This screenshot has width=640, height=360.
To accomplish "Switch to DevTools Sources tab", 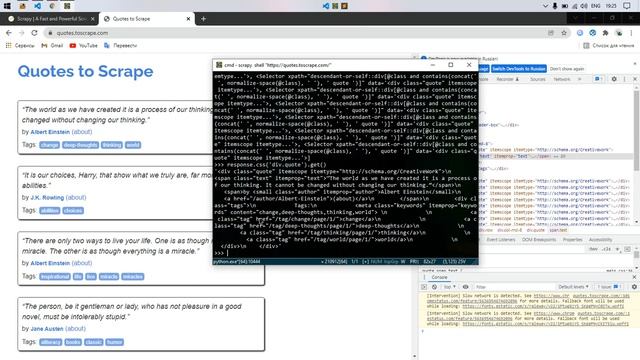I will (538, 79).
